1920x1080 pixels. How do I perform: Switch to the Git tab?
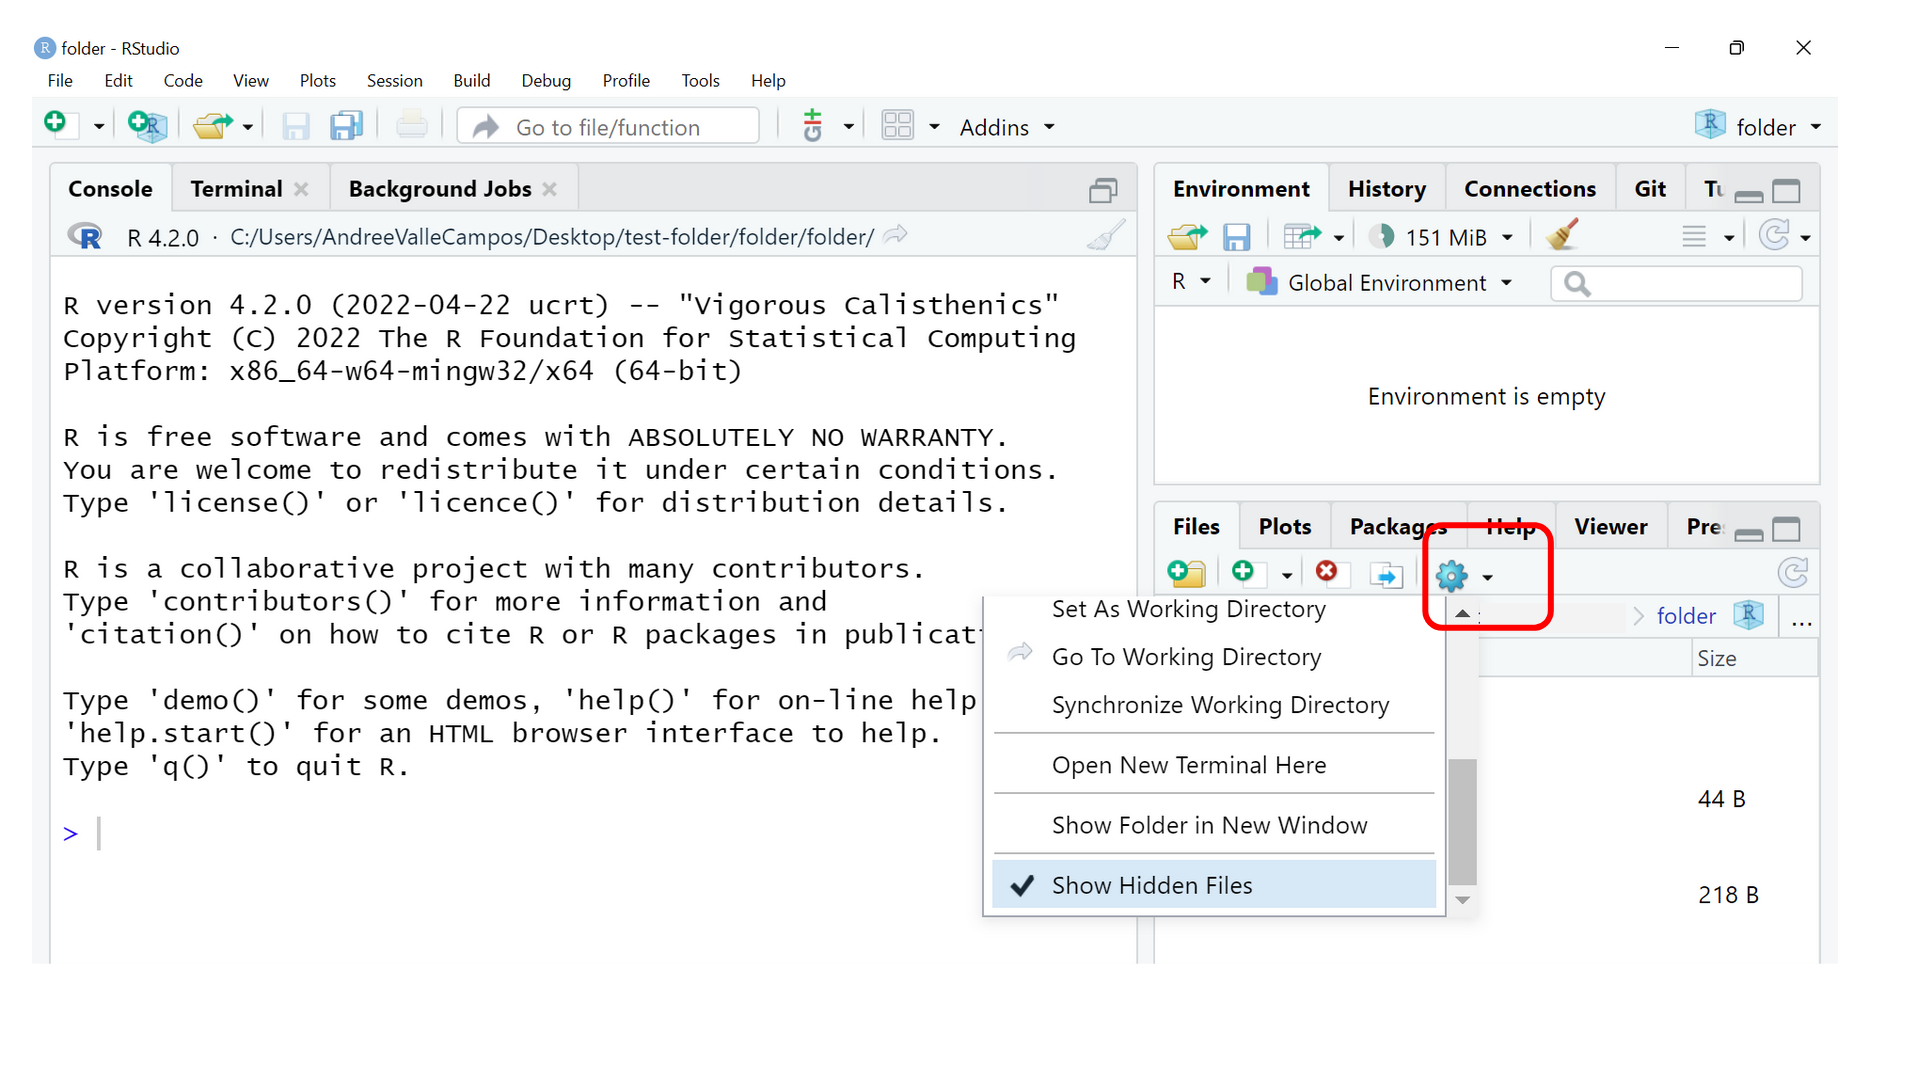[x=1650, y=189]
